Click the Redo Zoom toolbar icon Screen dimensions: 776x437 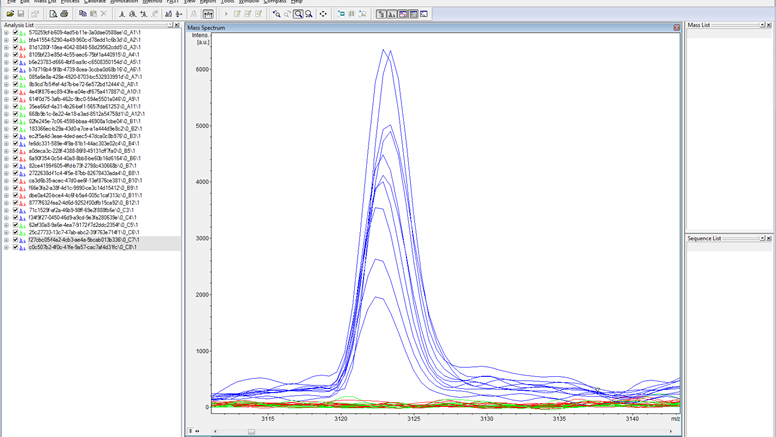tap(287, 14)
